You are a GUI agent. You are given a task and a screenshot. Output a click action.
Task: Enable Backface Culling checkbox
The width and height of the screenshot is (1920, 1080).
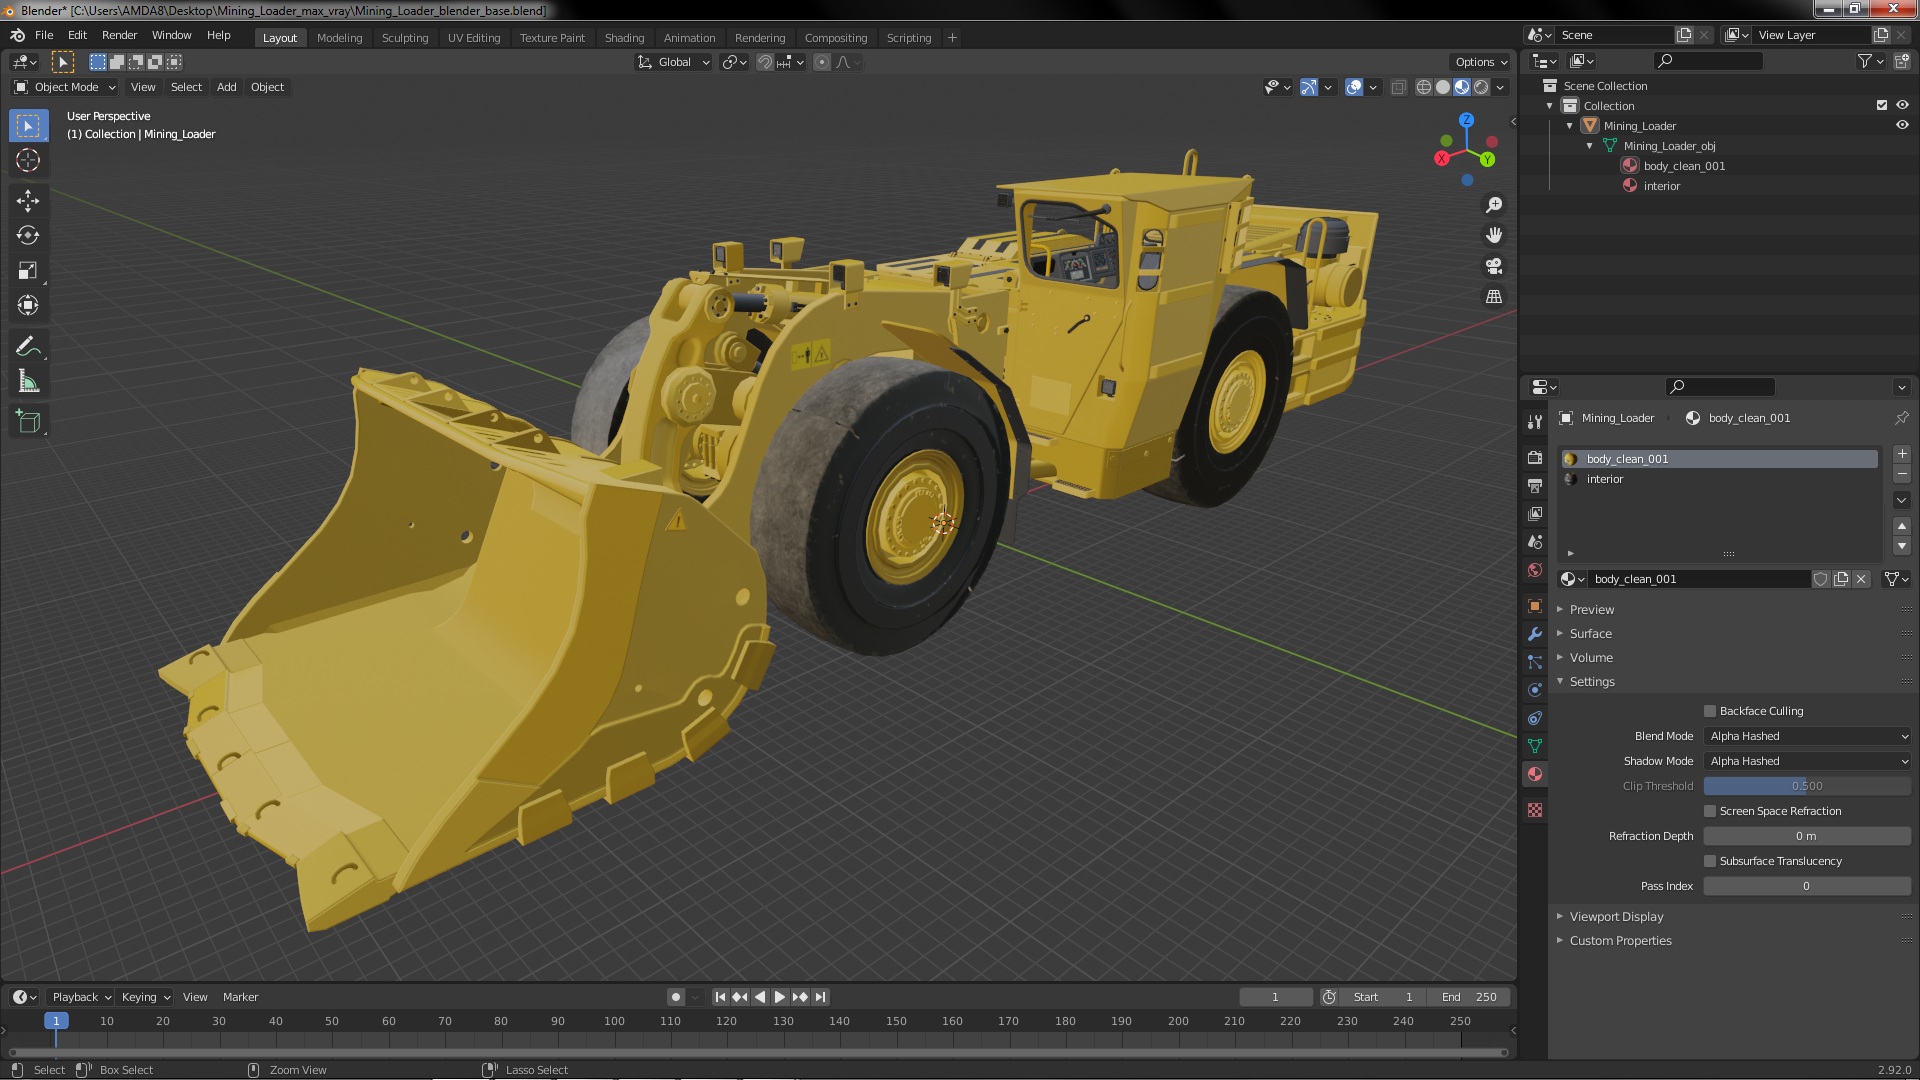[1710, 711]
